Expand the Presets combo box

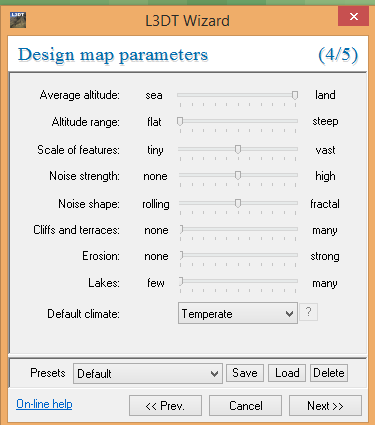(x=148, y=373)
